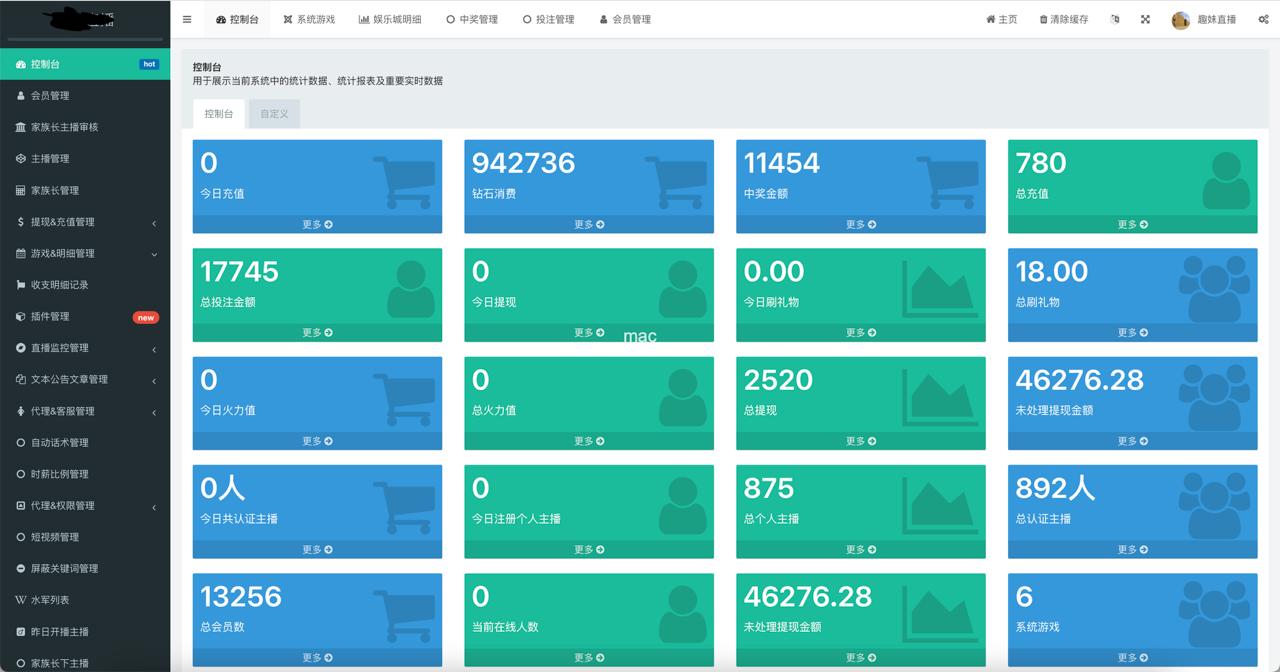The height and width of the screenshot is (672, 1280).
Task: Open settings gears icon at top right
Action: tap(1263, 19)
